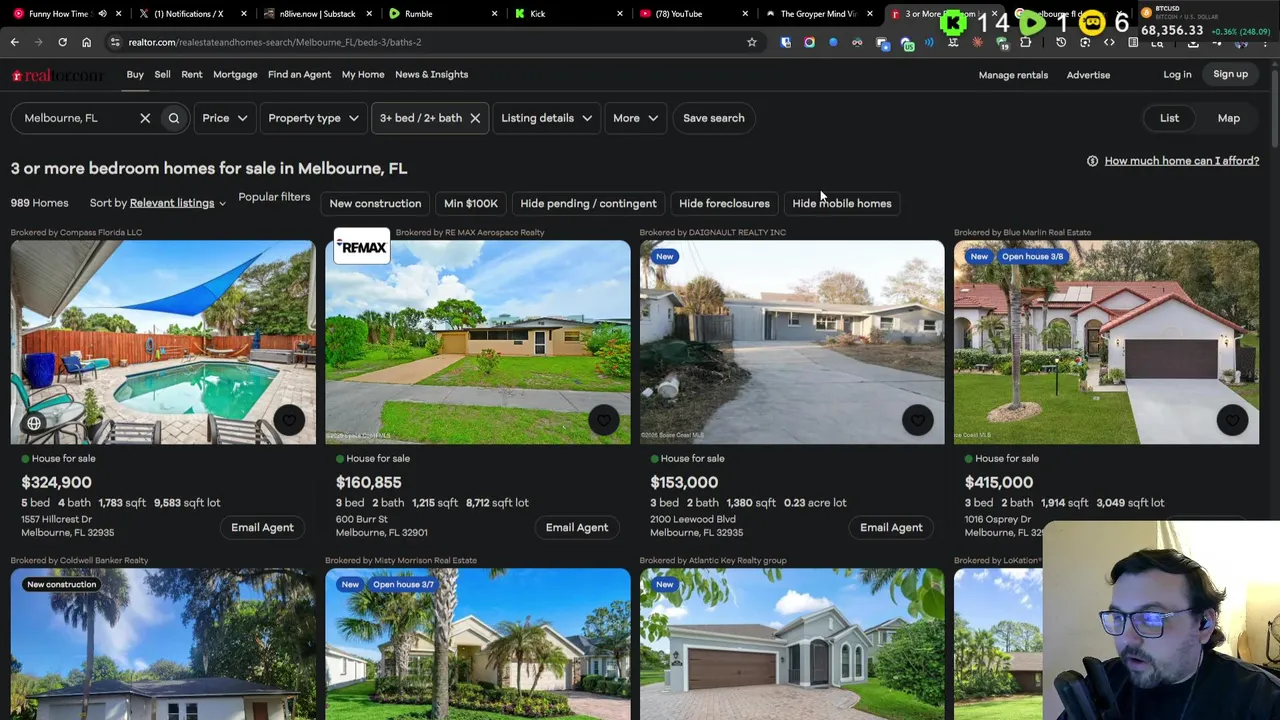Switch to List view
Screen dimensions: 1280x720
click(1169, 118)
